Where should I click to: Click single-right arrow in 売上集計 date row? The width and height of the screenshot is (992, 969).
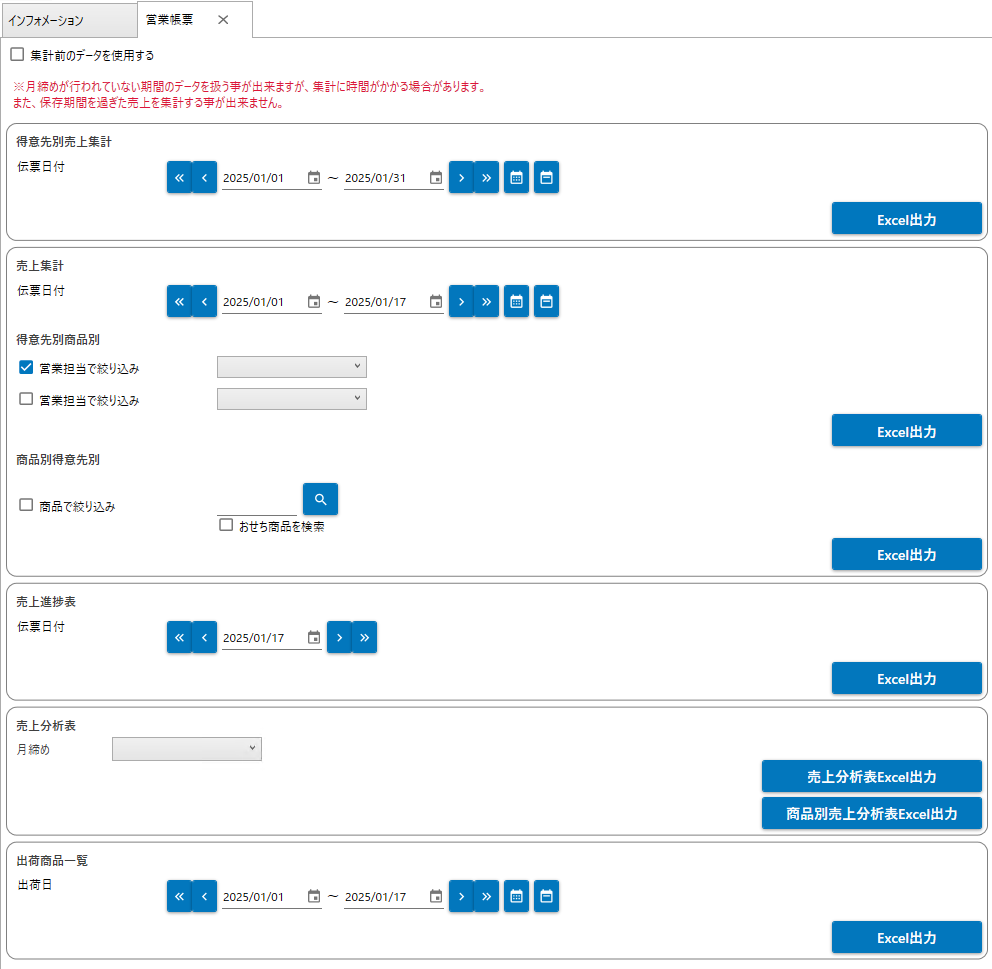pyautogui.click(x=461, y=301)
